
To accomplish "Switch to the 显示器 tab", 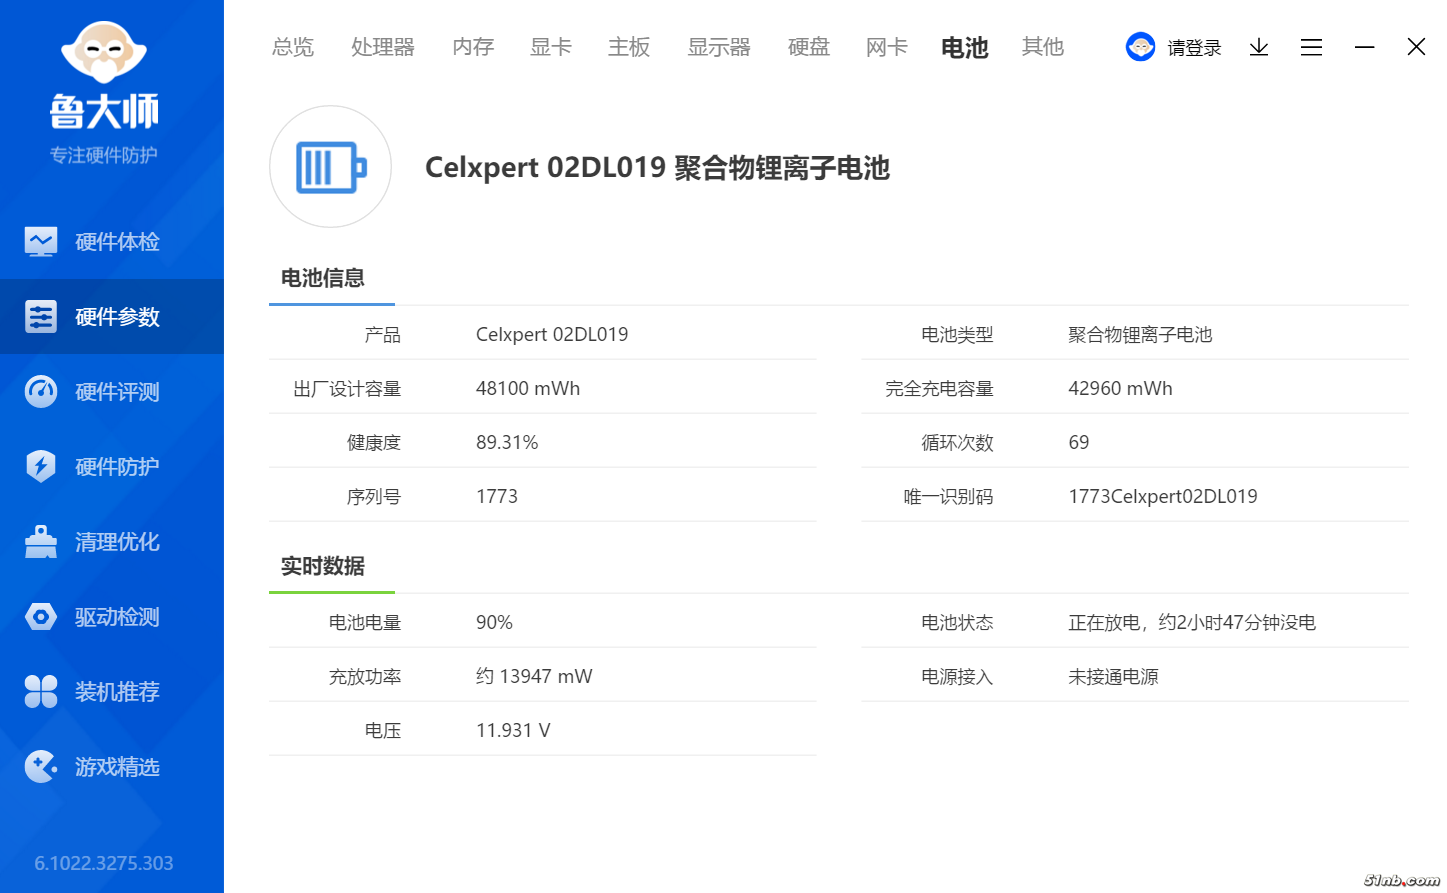I will 719,47.
